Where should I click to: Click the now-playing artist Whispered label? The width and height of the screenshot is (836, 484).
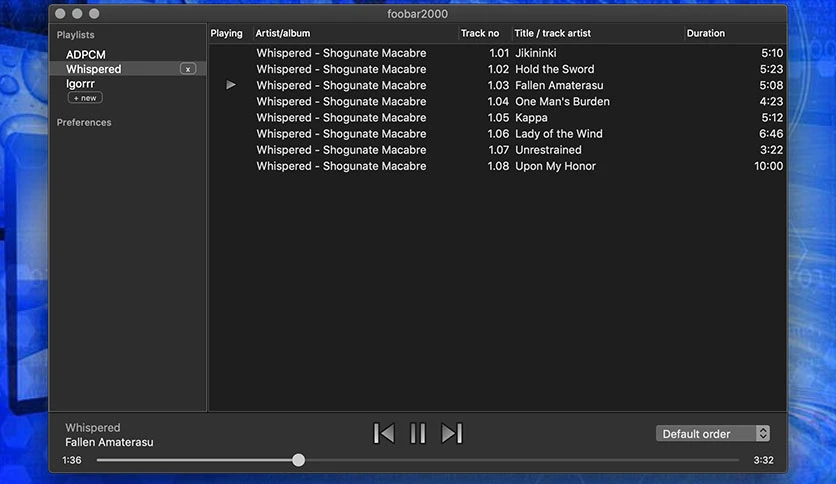(x=93, y=427)
